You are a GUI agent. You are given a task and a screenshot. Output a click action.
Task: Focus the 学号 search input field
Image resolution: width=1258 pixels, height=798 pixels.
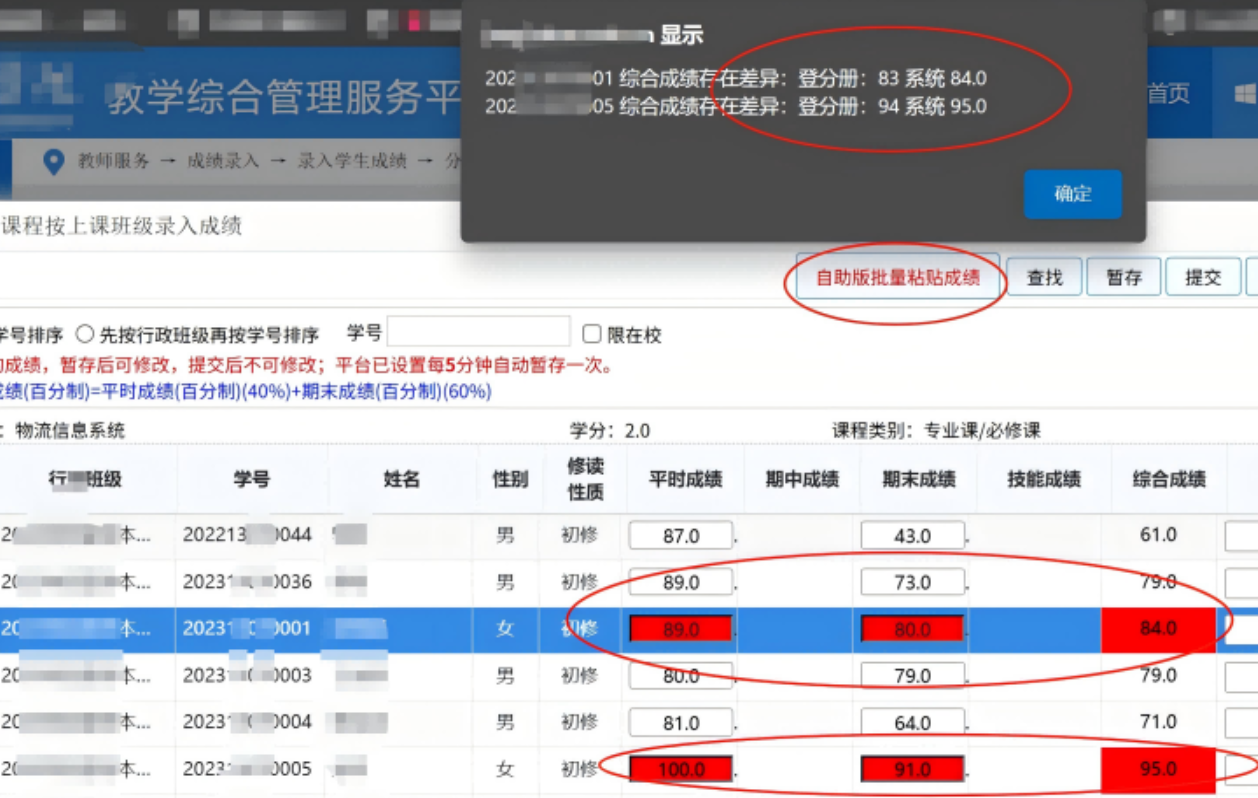(479, 332)
